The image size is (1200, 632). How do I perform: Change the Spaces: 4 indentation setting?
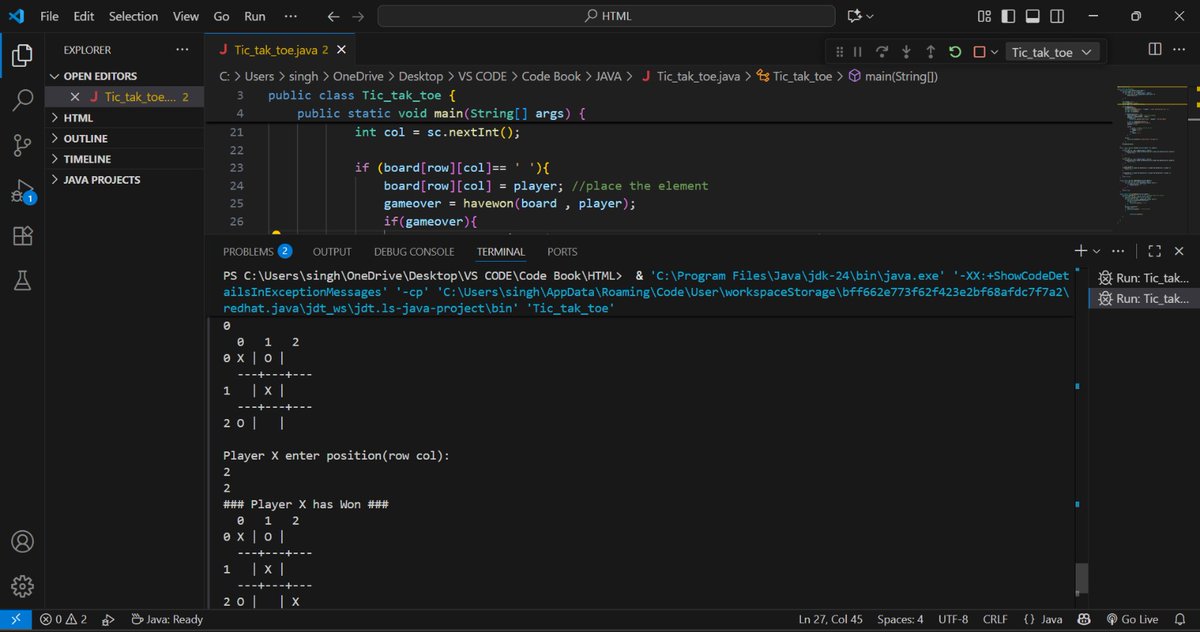coord(900,620)
